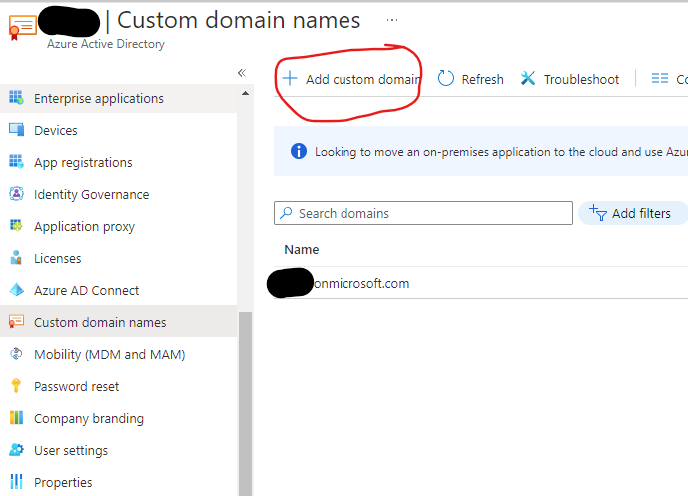Open Password reset menu item
The height and width of the screenshot is (496, 688).
tap(118, 386)
